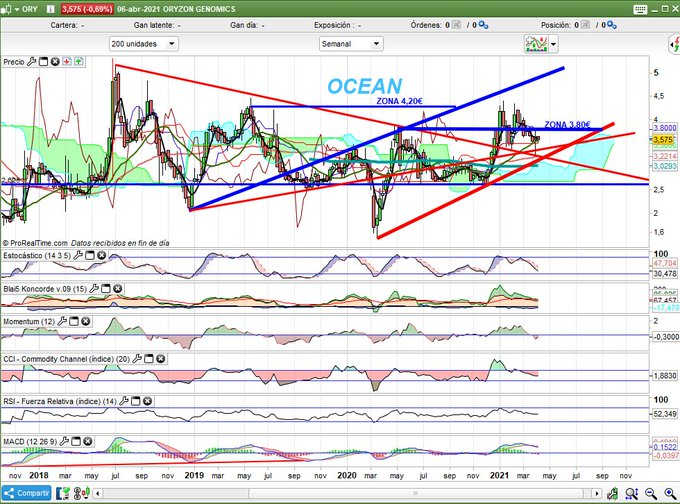
Task: Click the zoom in magnifier
Action: 670,493
